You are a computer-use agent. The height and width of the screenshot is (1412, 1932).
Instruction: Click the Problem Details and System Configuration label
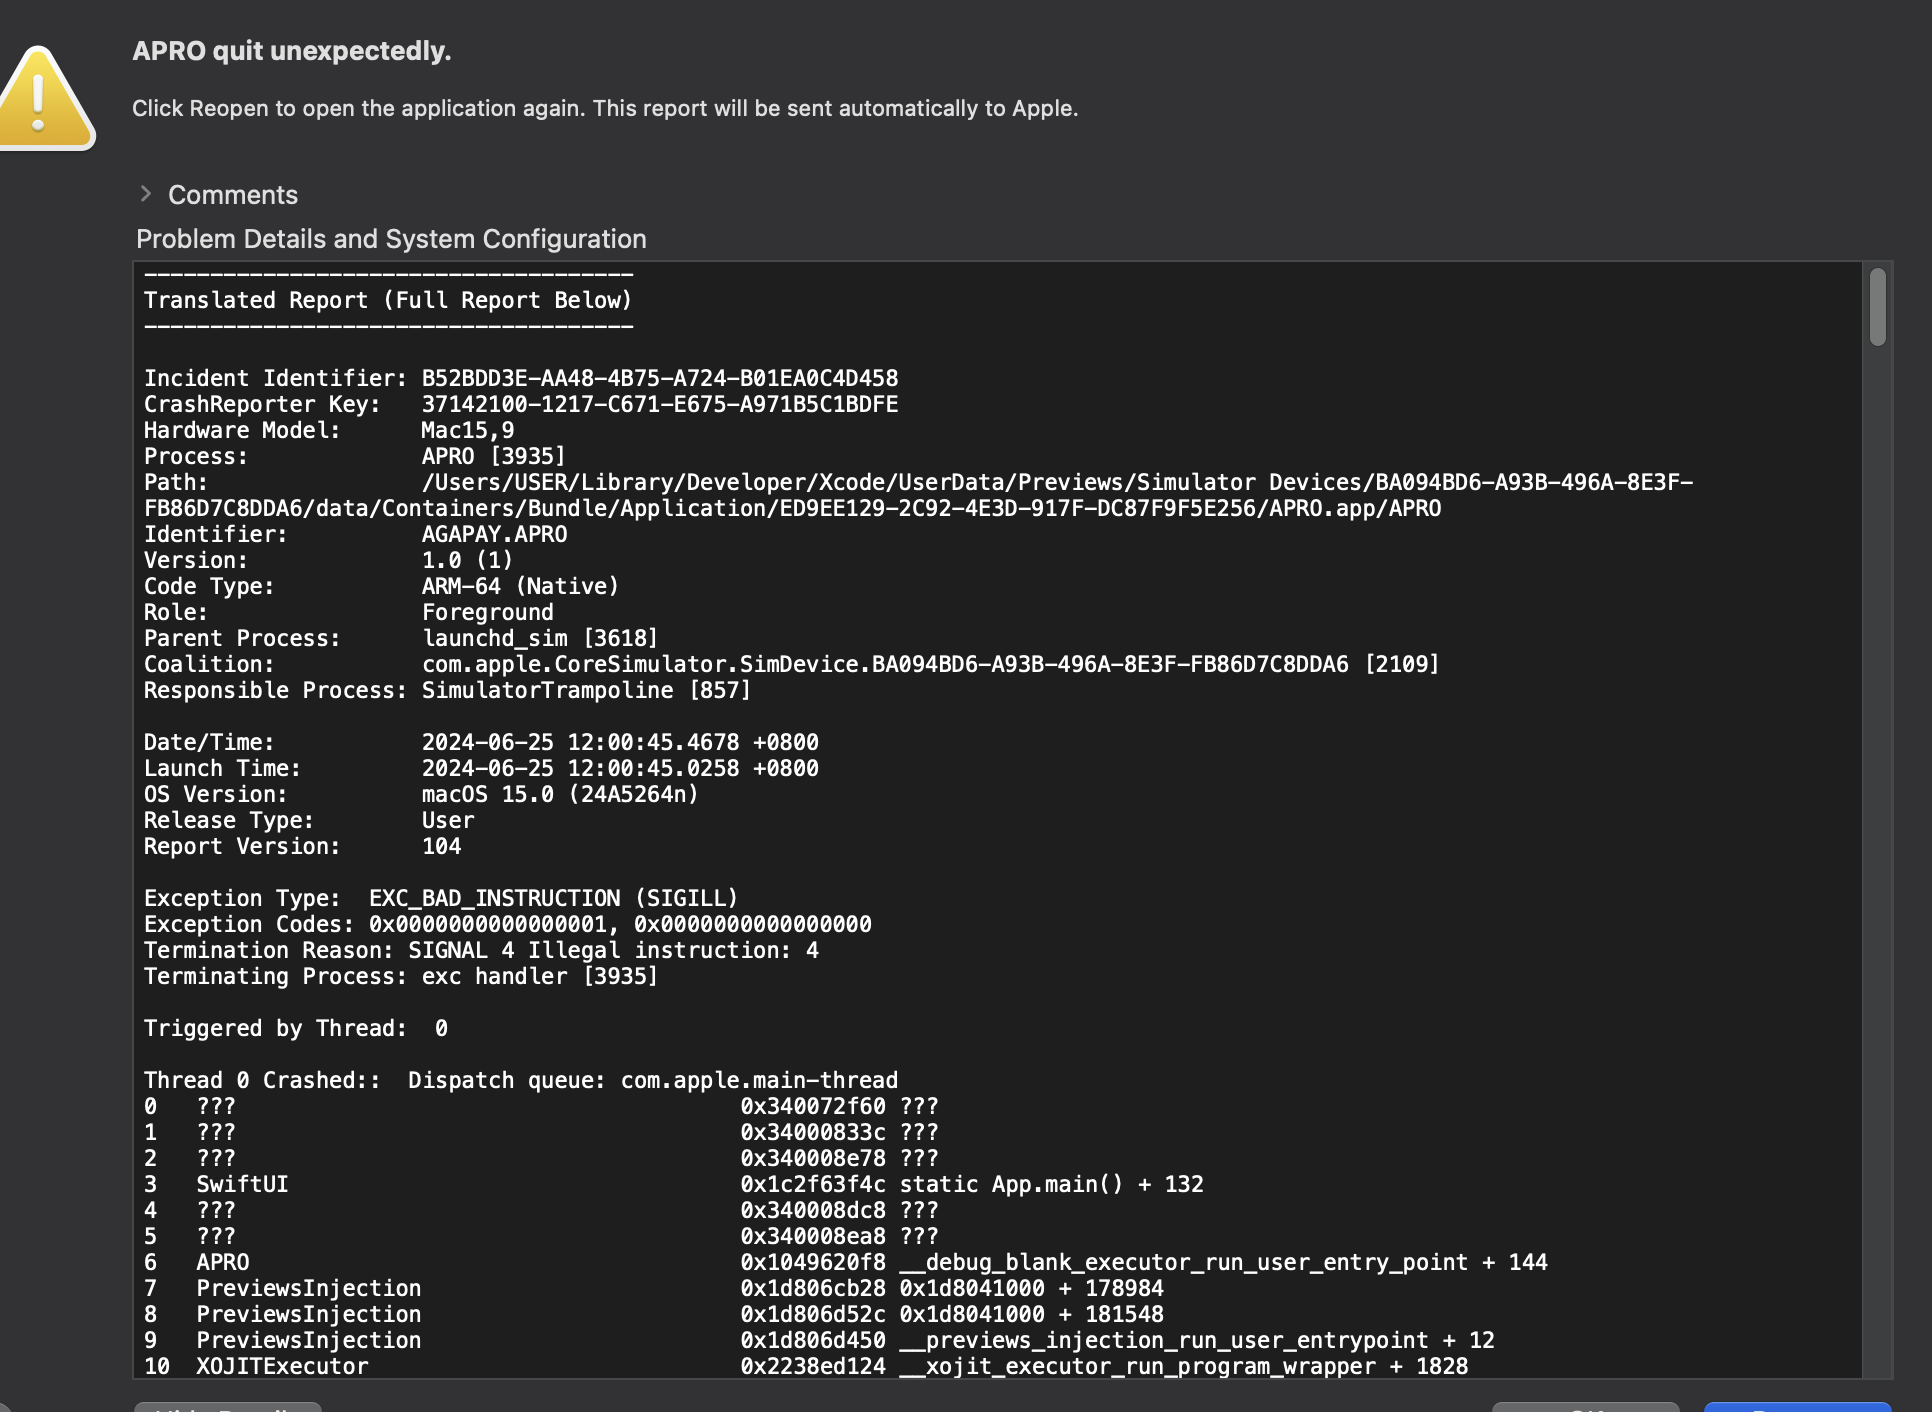coord(391,239)
